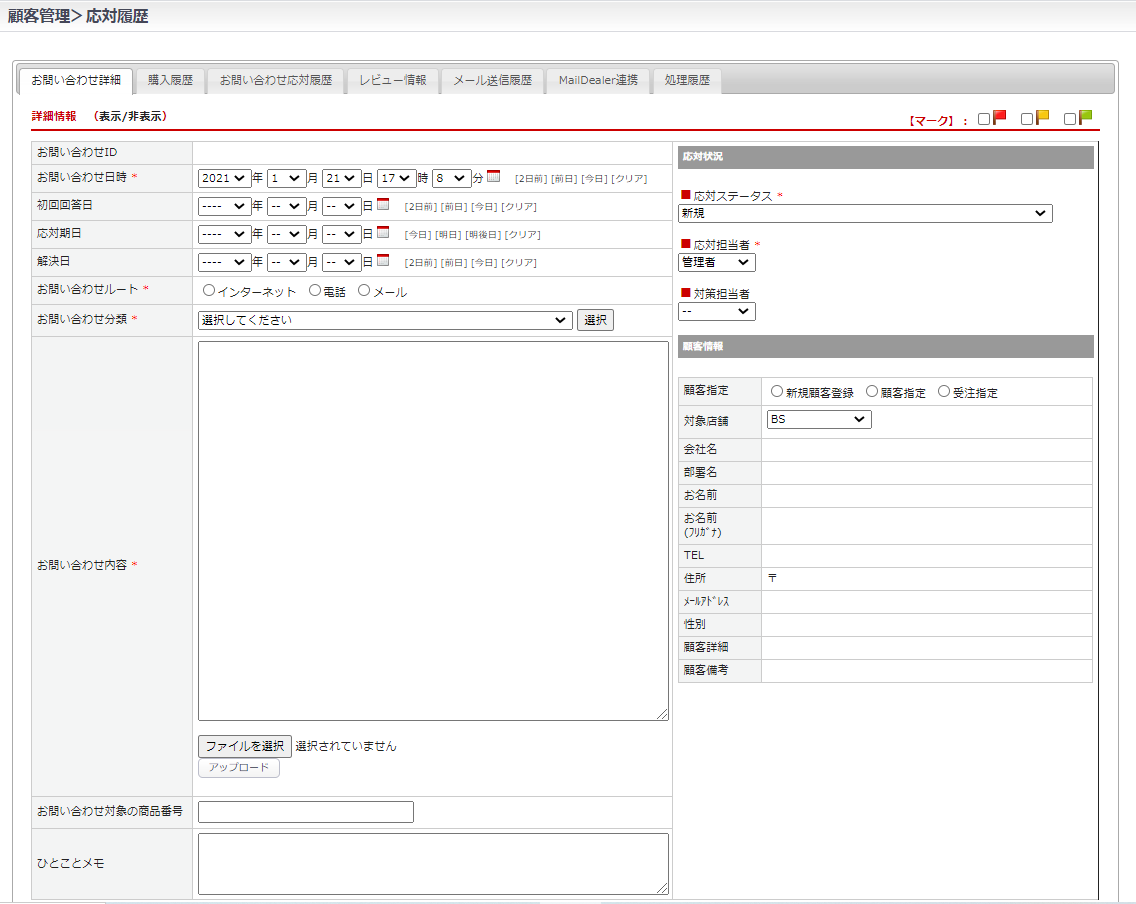Open the 応対担当者 dropdown

coord(717,262)
